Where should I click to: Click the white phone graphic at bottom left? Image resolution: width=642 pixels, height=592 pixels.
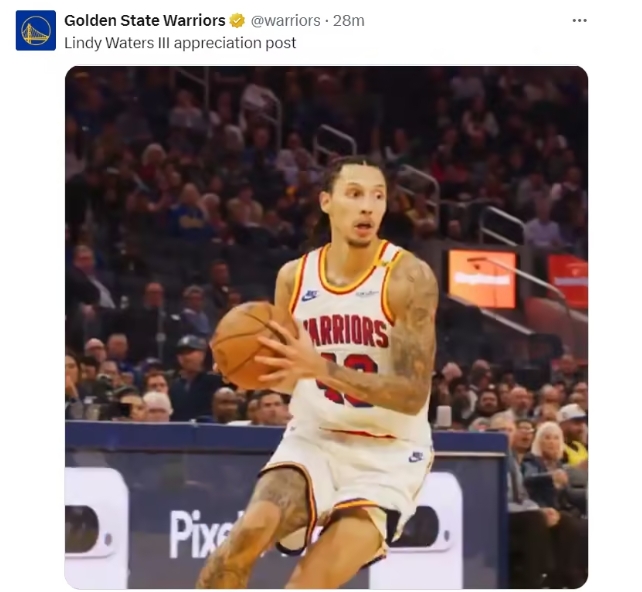pyautogui.click(x=96, y=528)
